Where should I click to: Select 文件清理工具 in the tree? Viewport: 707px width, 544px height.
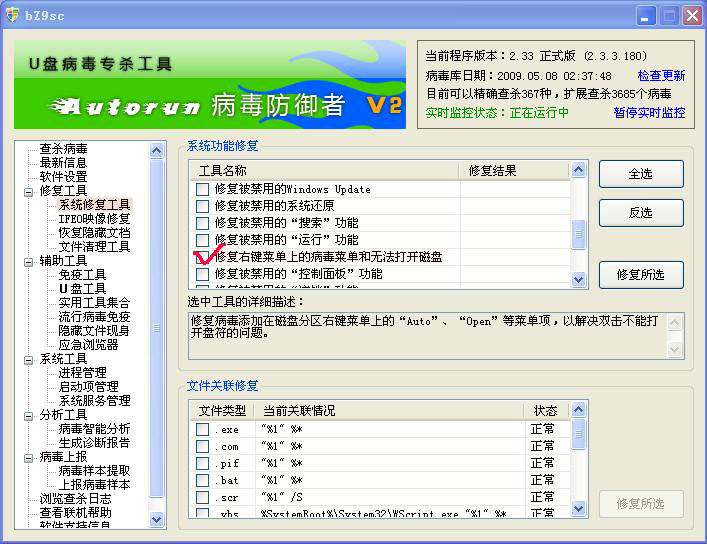[94, 247]
